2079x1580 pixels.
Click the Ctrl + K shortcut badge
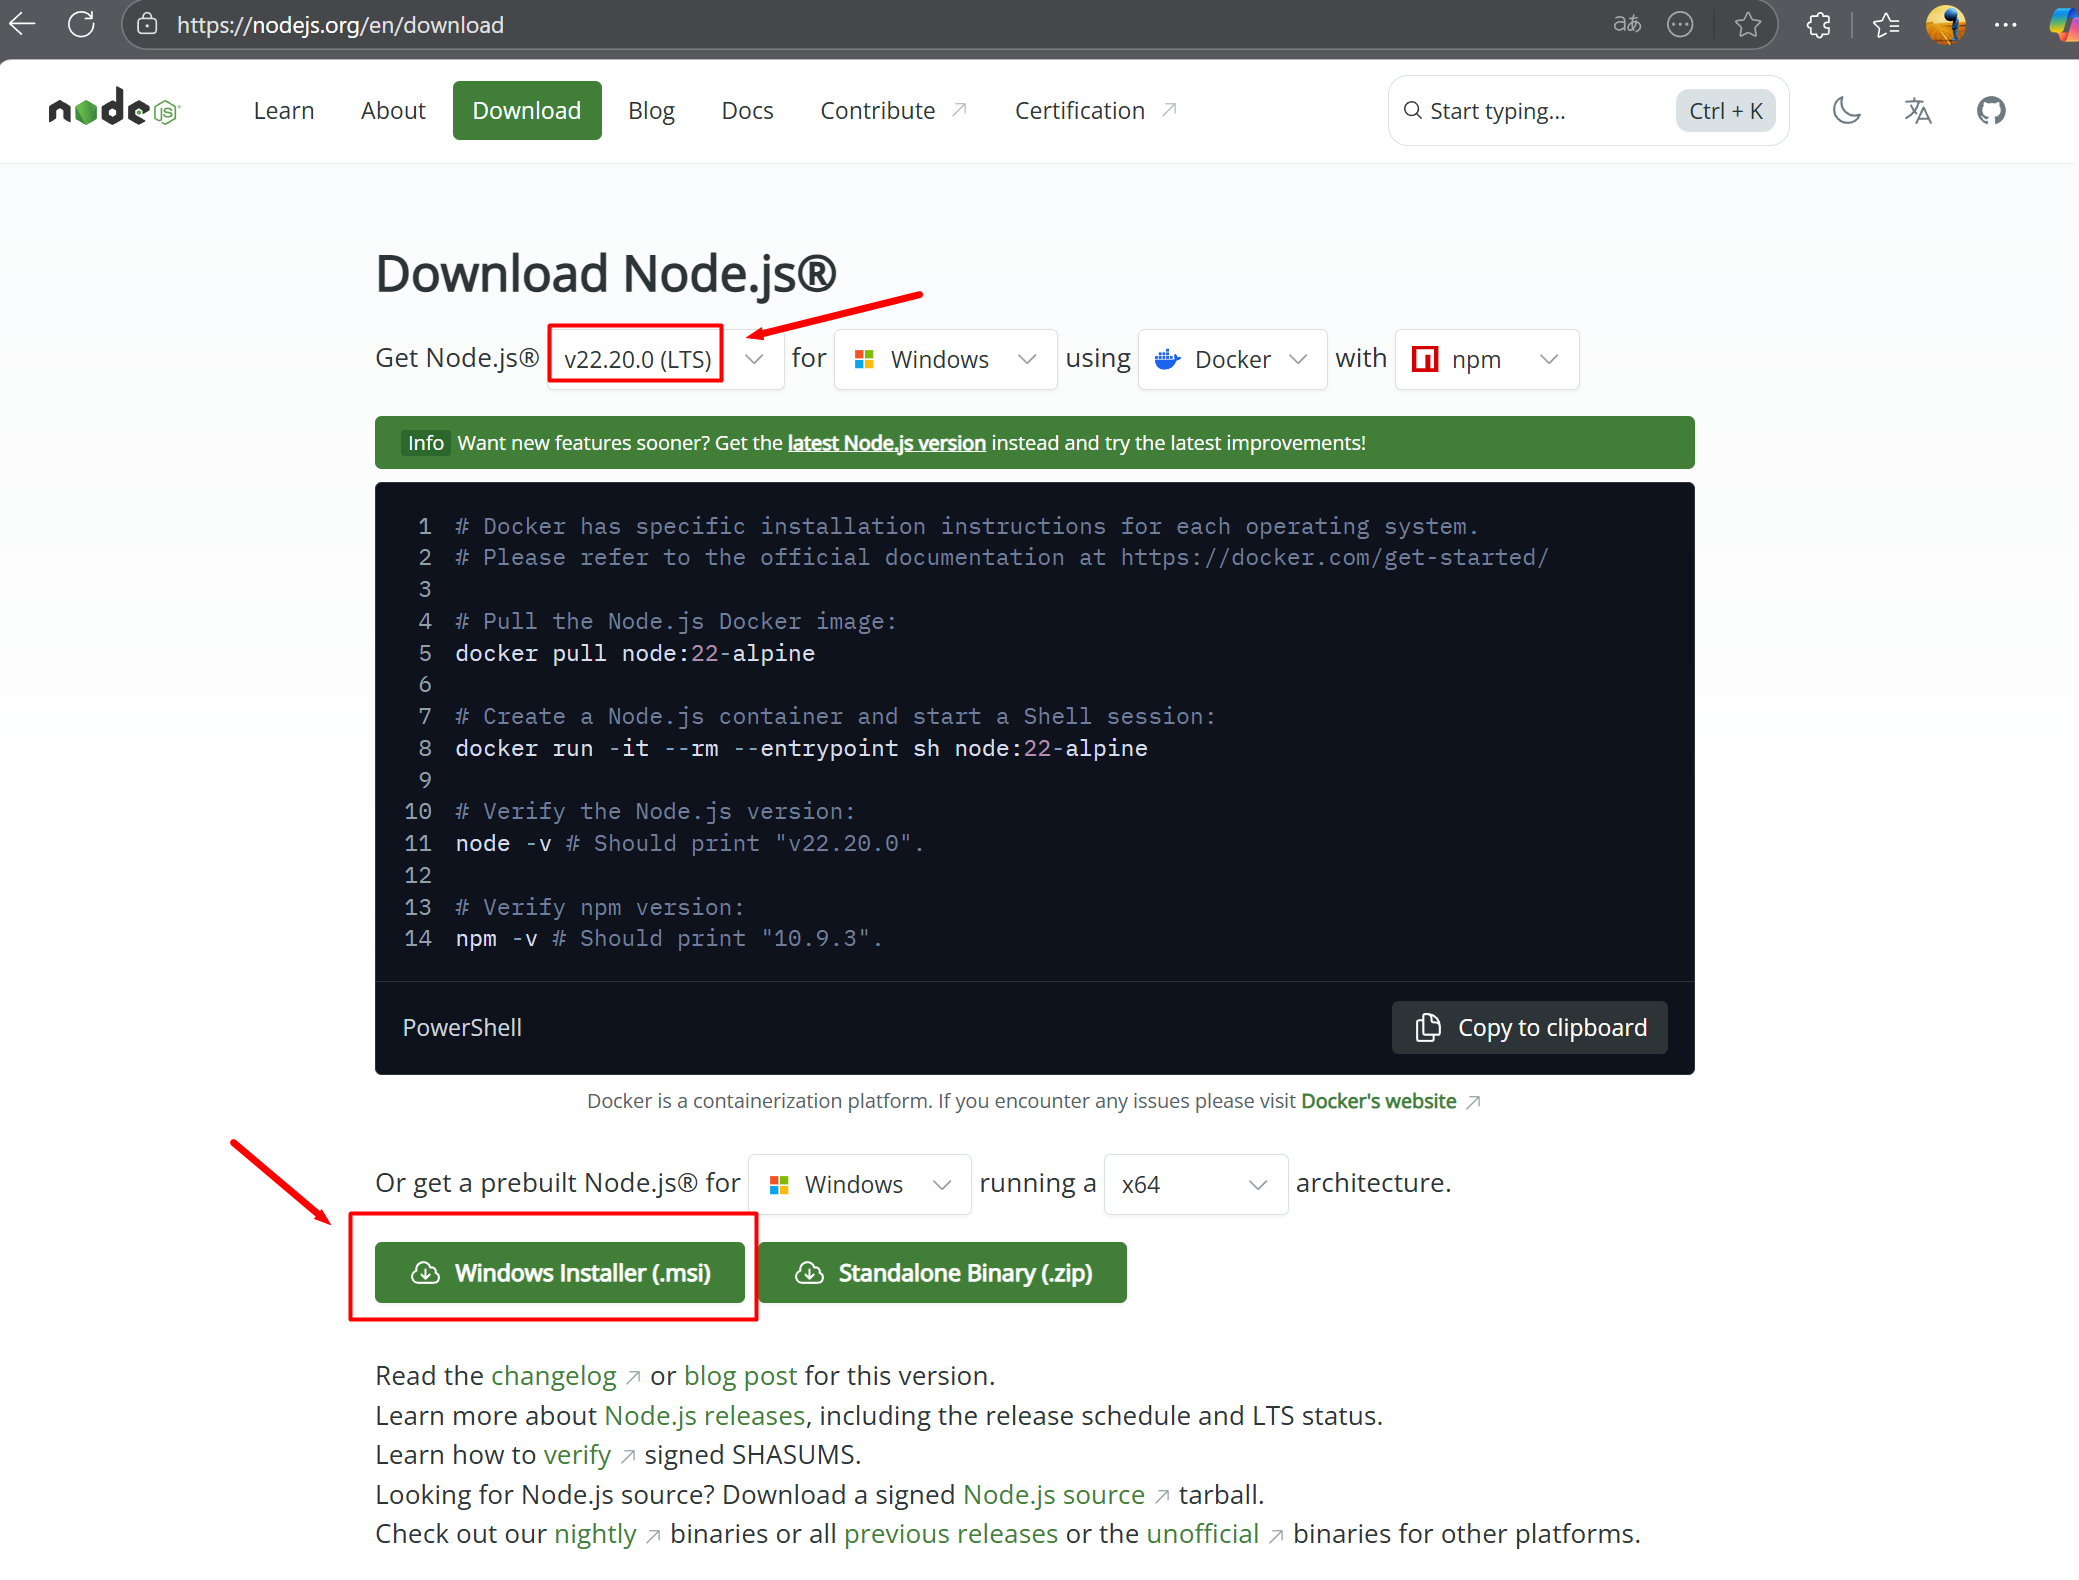click(x=1726, y=110)
